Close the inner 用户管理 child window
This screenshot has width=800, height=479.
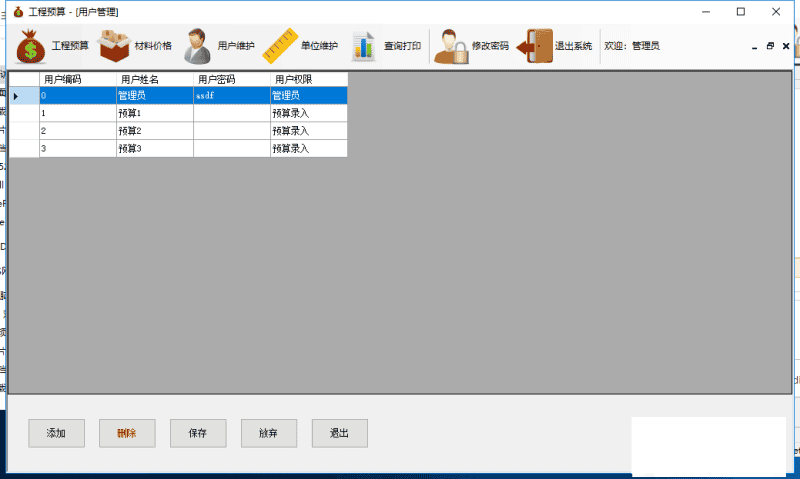pyautogui.click(x=786, y=46)
